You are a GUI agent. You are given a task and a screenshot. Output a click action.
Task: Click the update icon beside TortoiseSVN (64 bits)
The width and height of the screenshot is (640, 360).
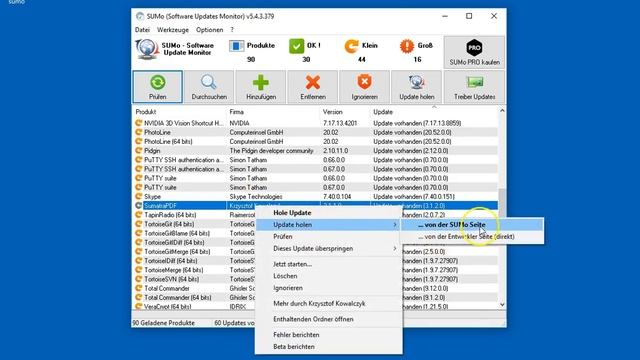pyautogui.click(x=139, y=279)
